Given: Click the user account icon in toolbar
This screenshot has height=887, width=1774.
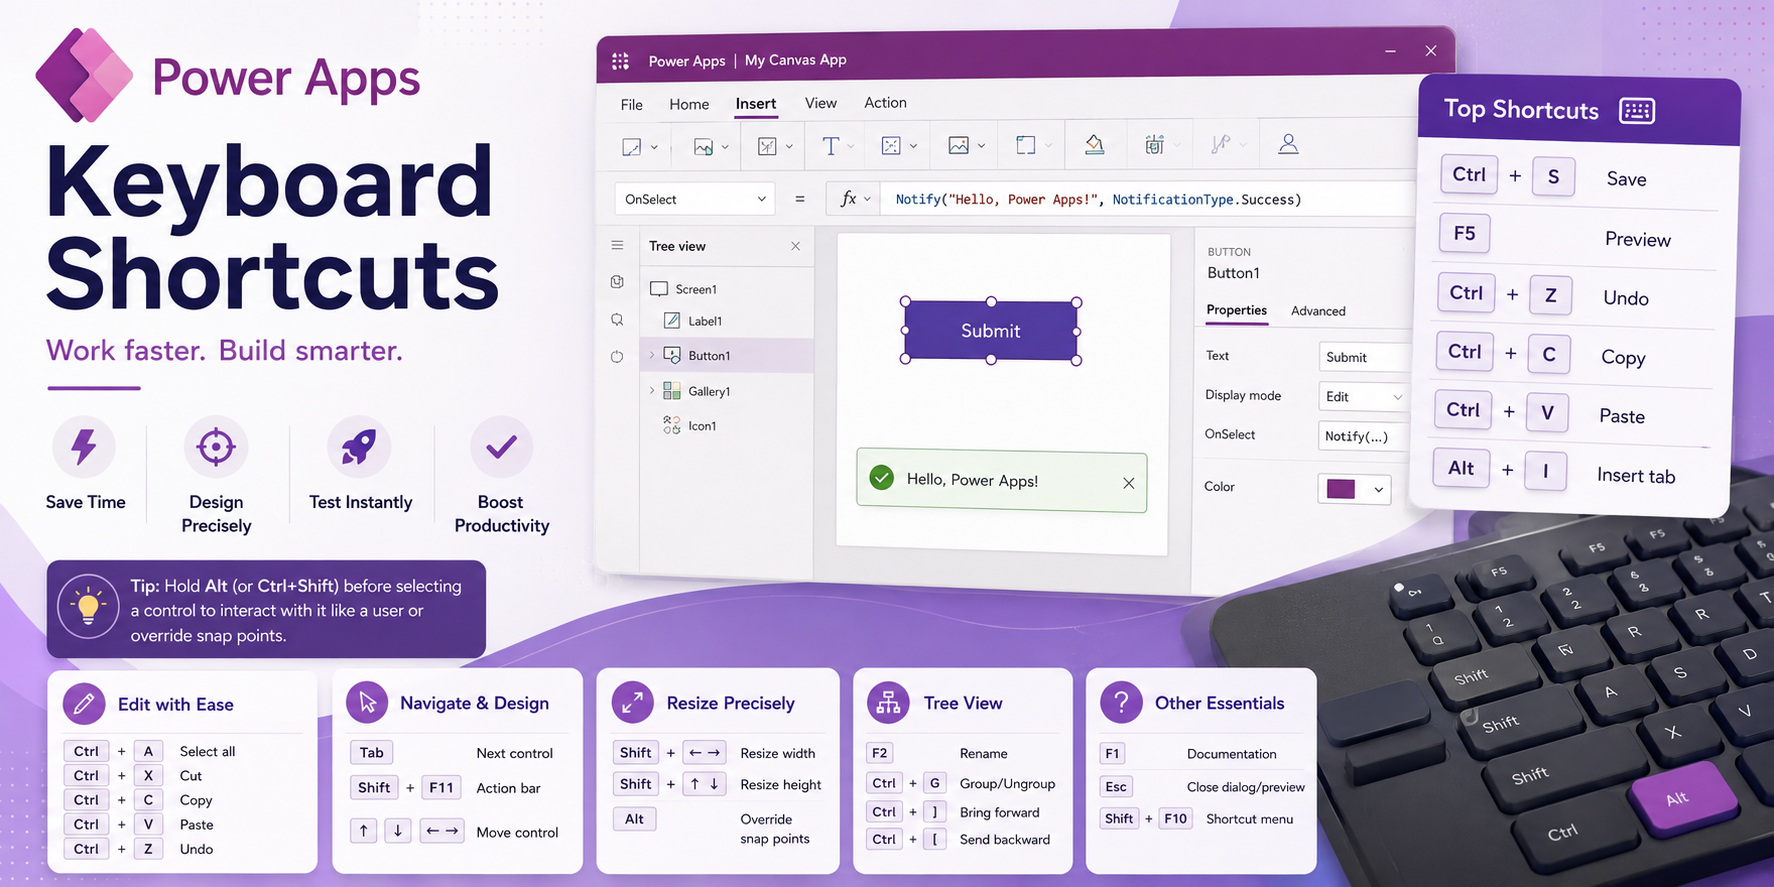Looking at the screenshot, I should point(1288,145).
